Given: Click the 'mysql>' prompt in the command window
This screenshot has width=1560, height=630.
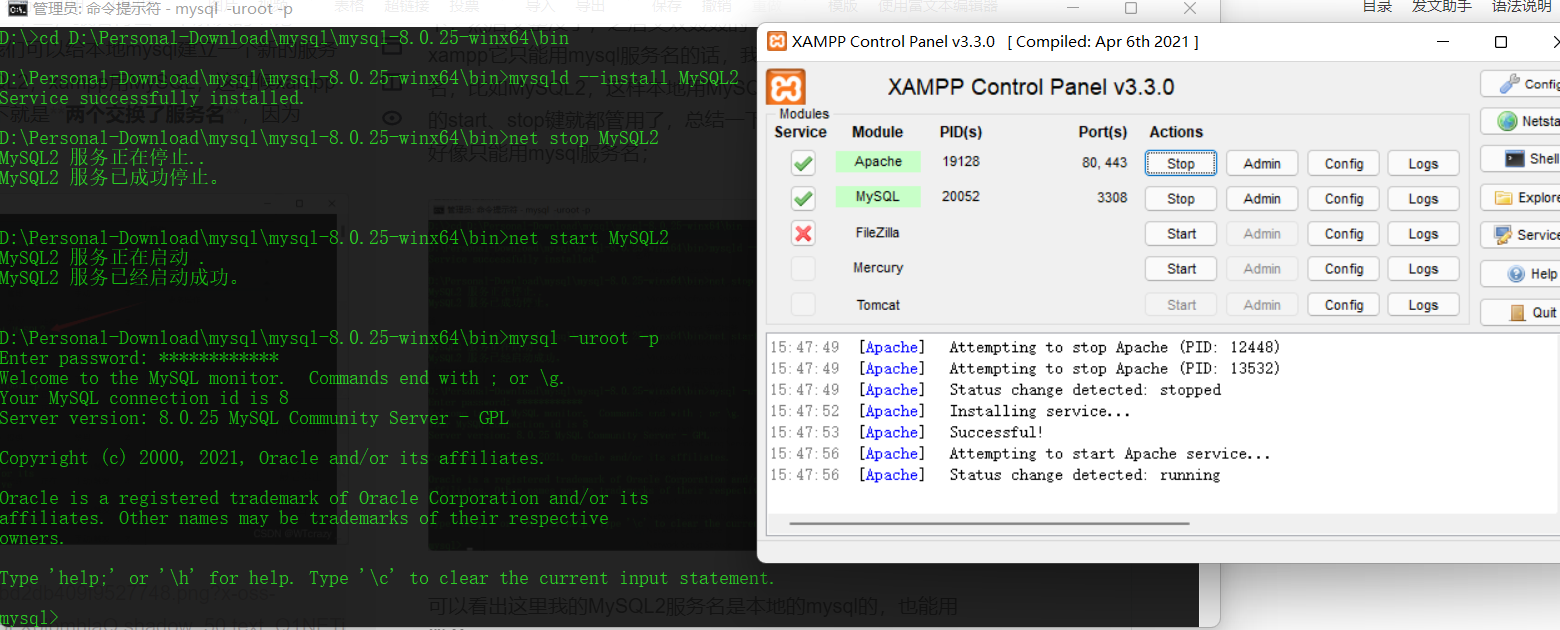Looking at the screenshot, I should 30,619.
